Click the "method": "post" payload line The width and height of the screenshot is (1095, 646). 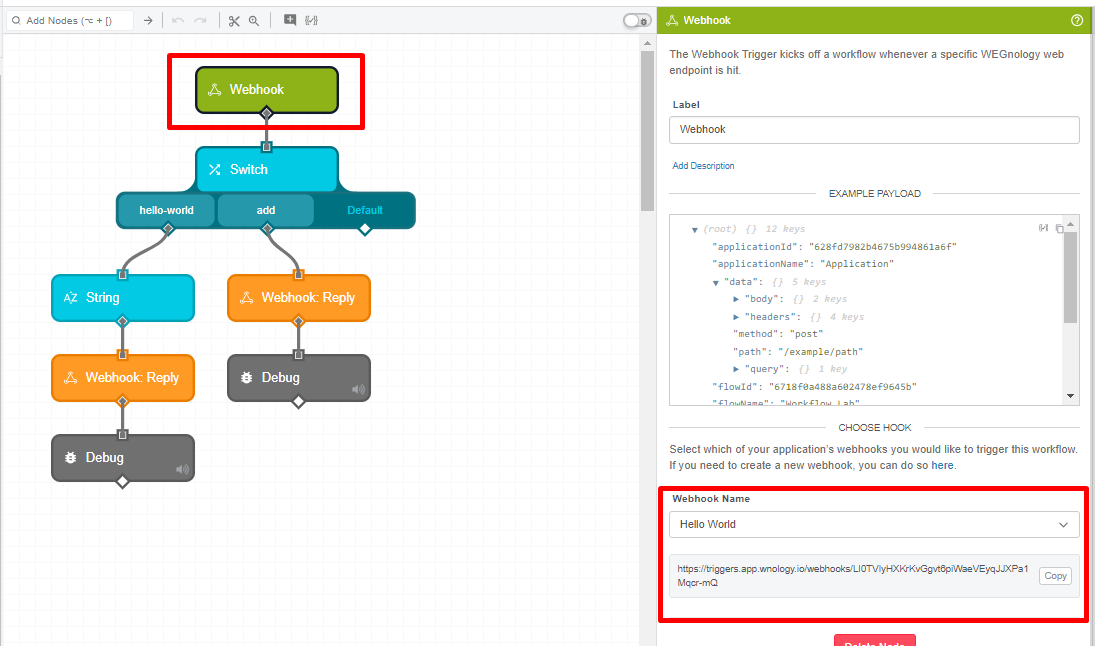778,335
